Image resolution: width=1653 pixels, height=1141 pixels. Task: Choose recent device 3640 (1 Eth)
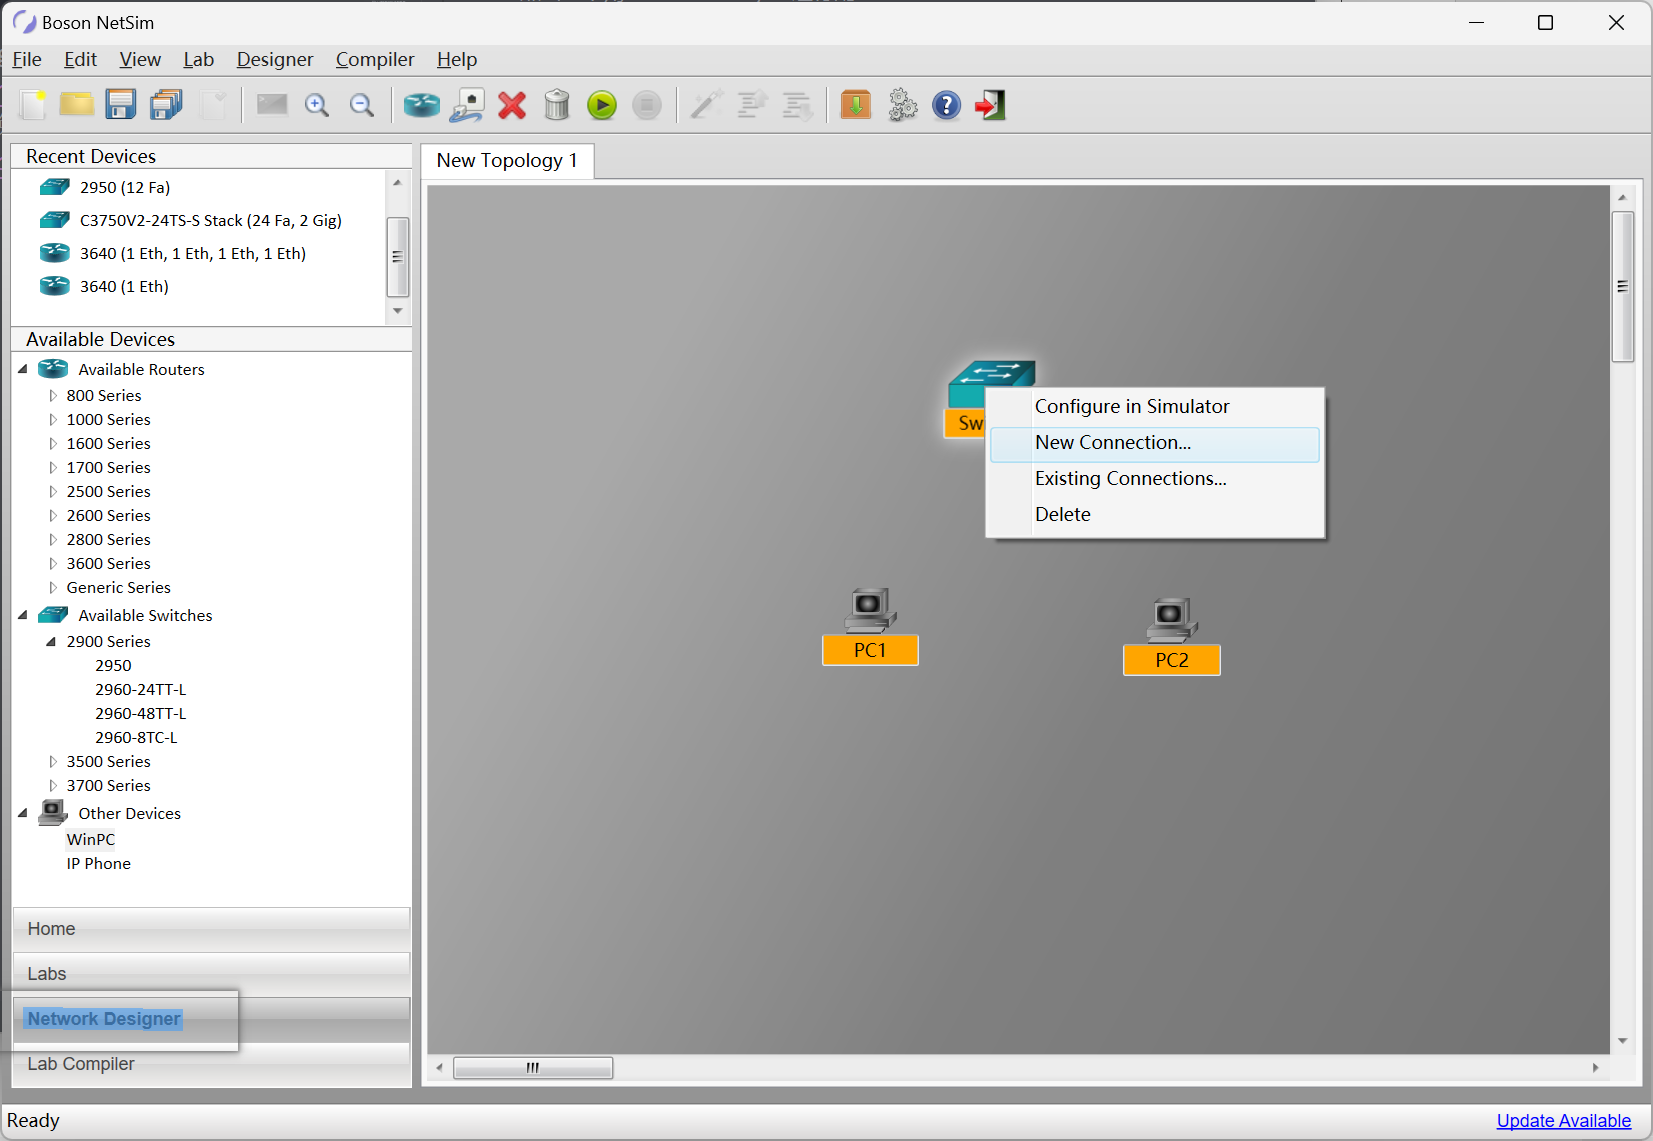coord(124,286)
